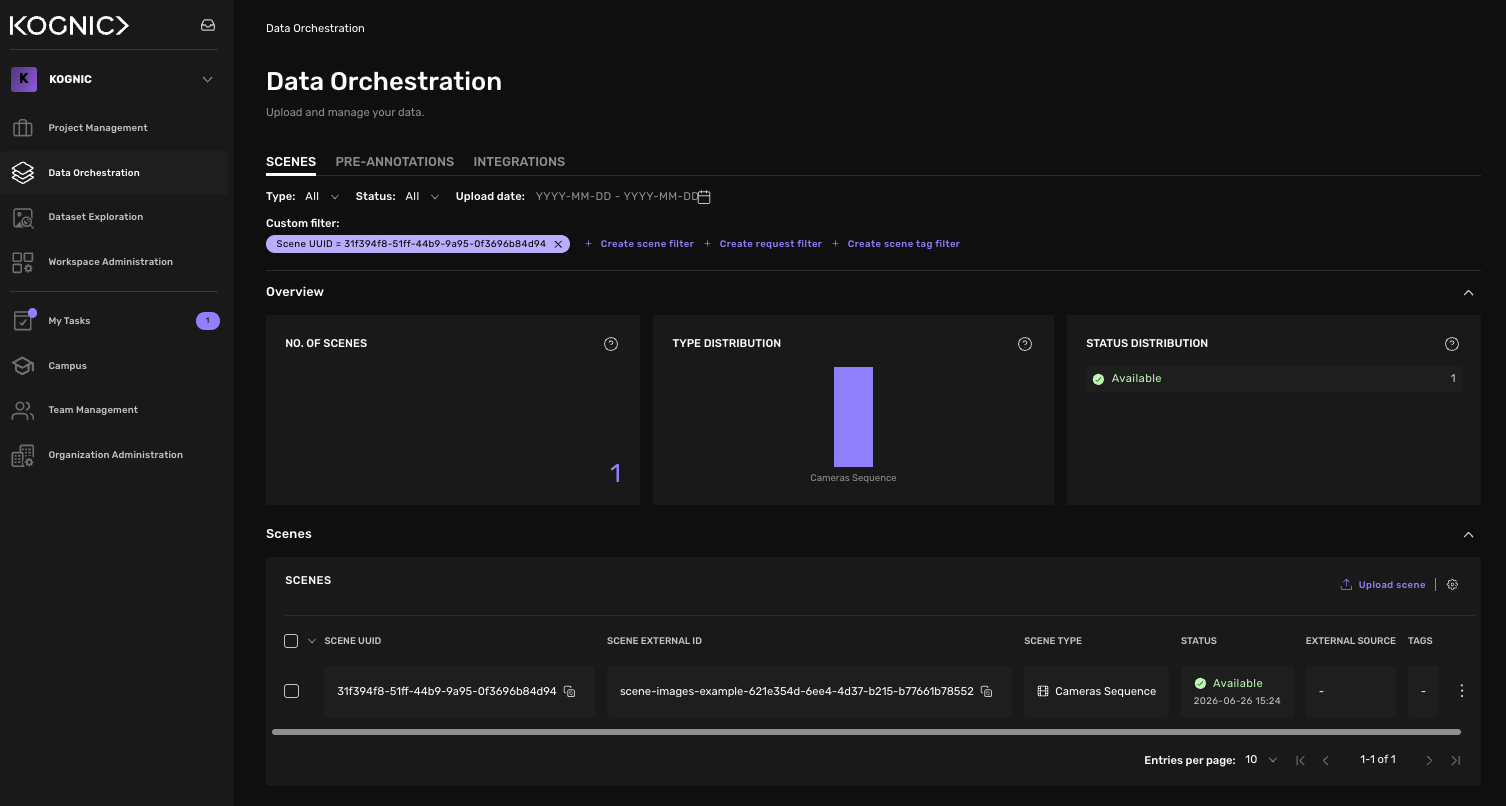Open scenes table settings gear
Viewport: 1506px width, 806px height.
pyautogui.click(x=1453, y=585)
